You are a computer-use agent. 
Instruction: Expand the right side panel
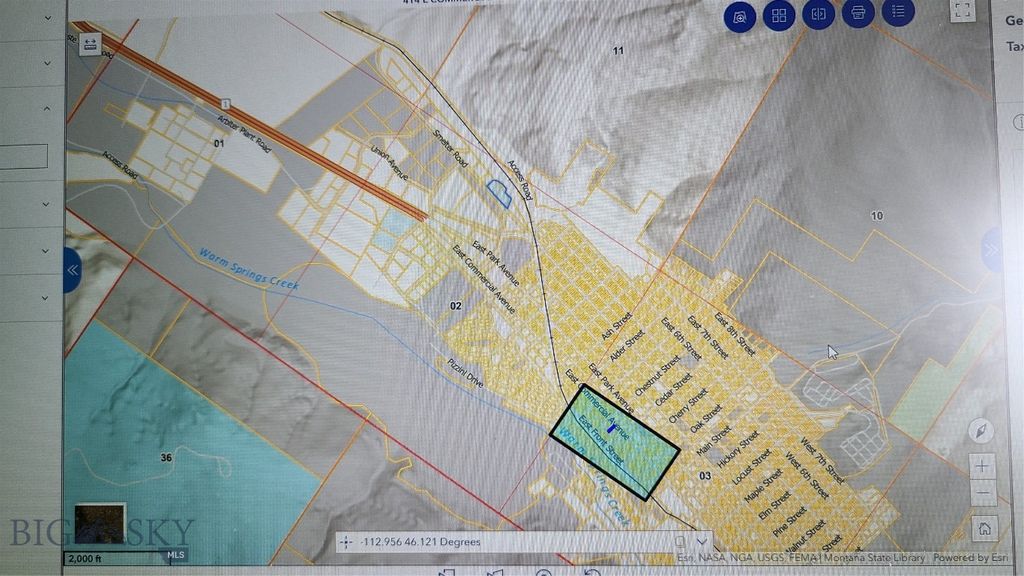pyautogui.click(x=993, y=250)
